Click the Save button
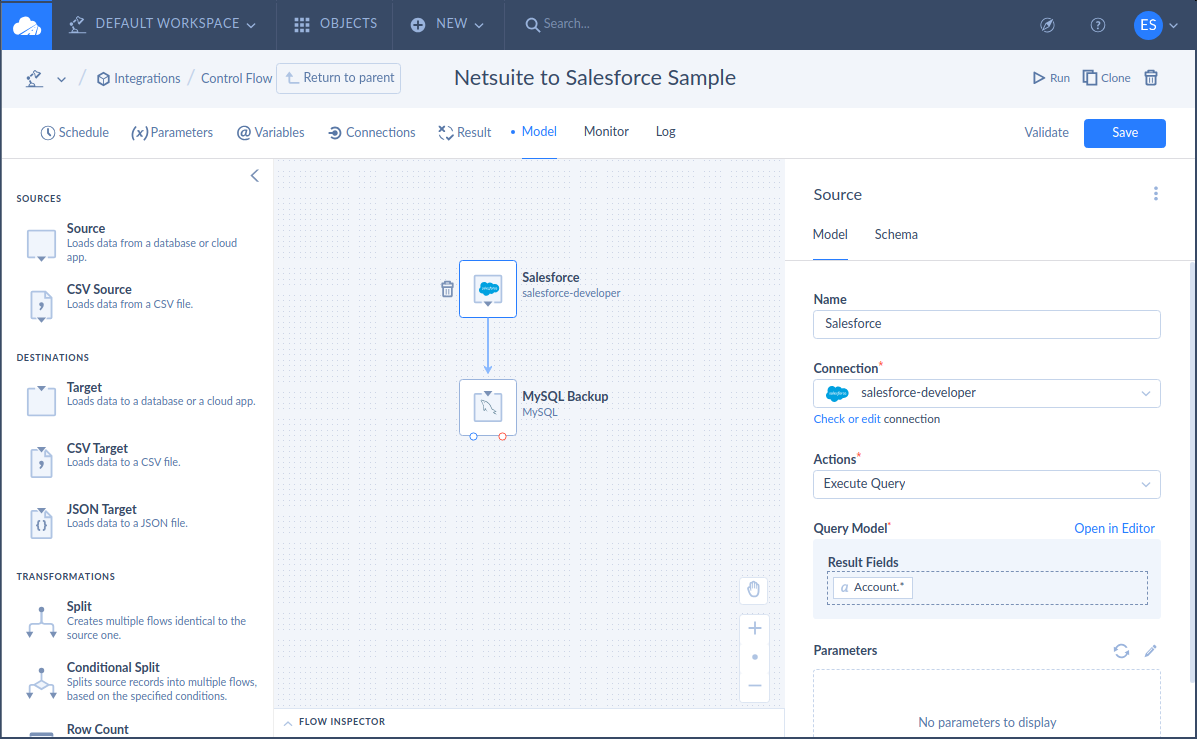This screenshot has width=1197, height=739. tap(1124, 133)
